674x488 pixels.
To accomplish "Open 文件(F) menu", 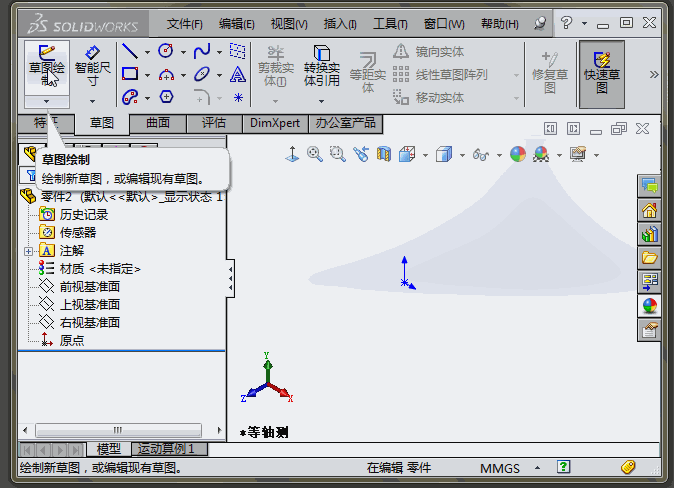I will pos(184,24).
